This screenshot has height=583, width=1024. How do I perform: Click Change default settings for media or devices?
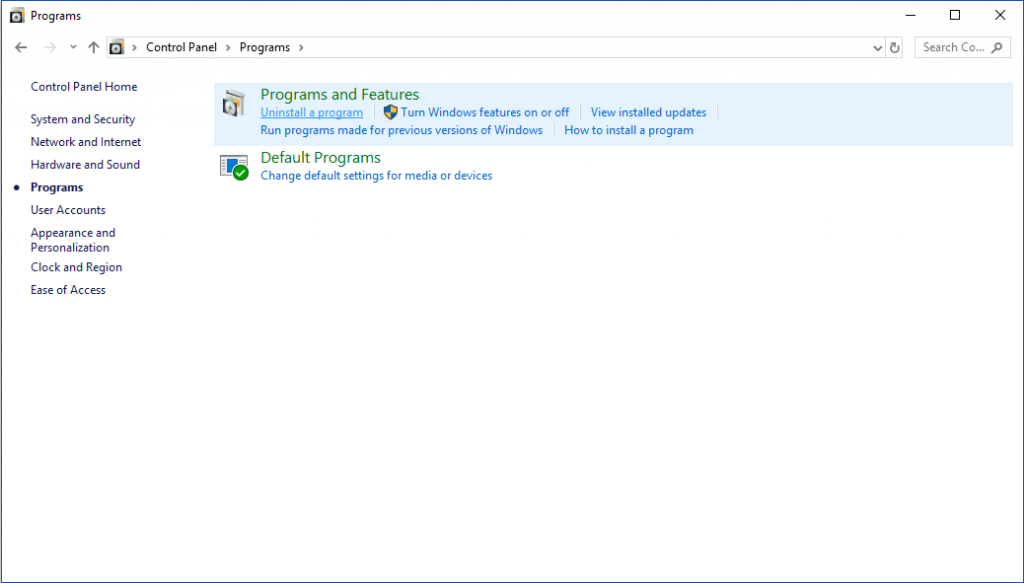(376, 176)
